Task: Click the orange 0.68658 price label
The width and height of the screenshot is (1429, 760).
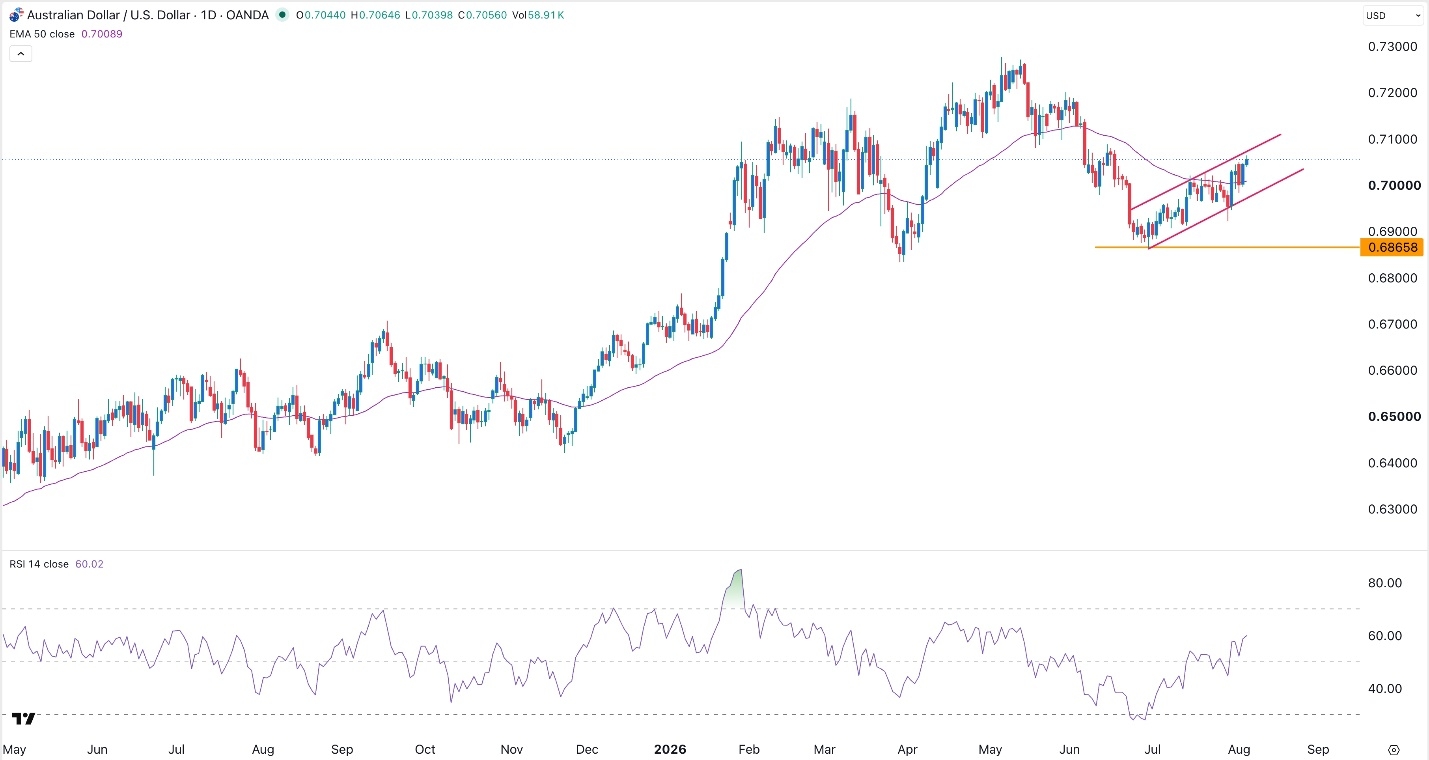Action: (1392, 247)
